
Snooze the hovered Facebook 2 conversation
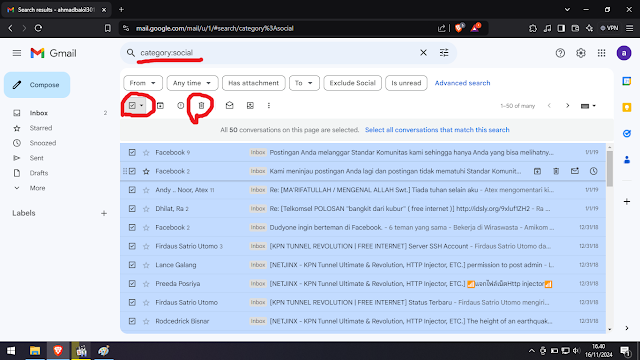tap(593, 171)
